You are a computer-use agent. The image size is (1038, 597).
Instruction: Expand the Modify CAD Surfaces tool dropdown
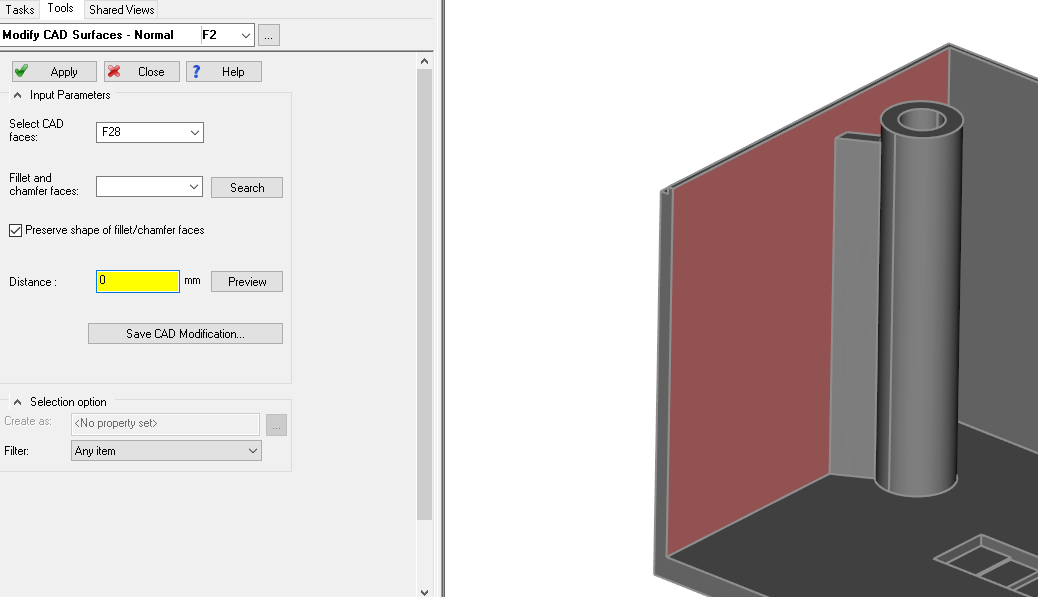pos(245,35)
